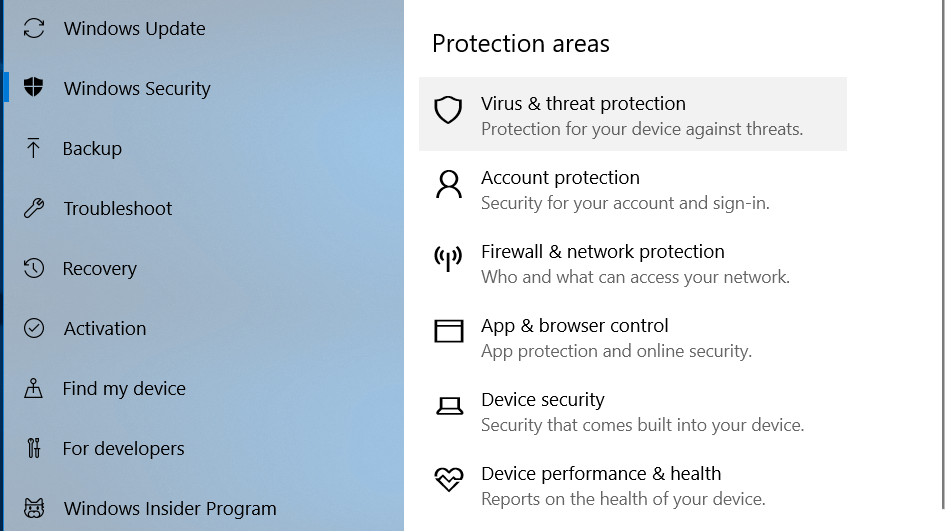Click the Find my device person icon
The width and height of the screenshot is (945, 531).
34,388
